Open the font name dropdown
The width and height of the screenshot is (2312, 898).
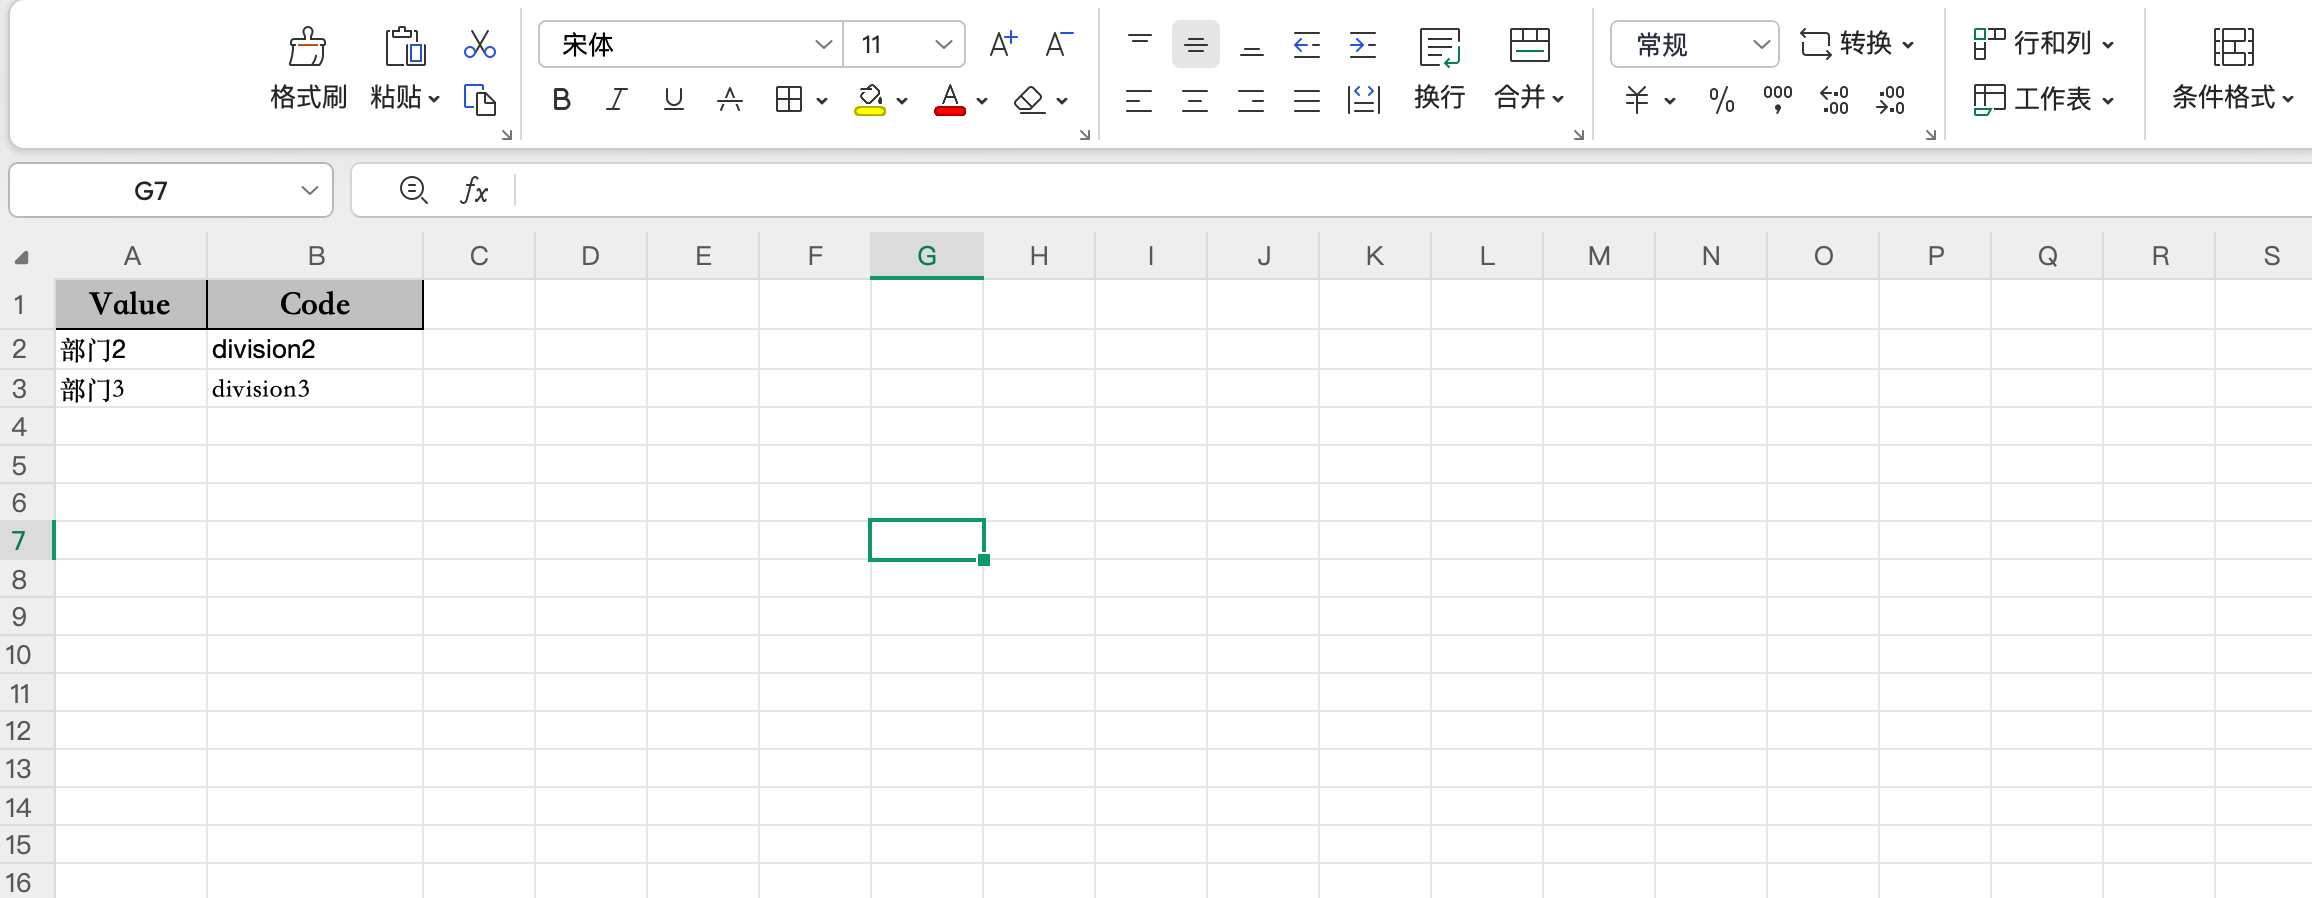click(823, 44)
